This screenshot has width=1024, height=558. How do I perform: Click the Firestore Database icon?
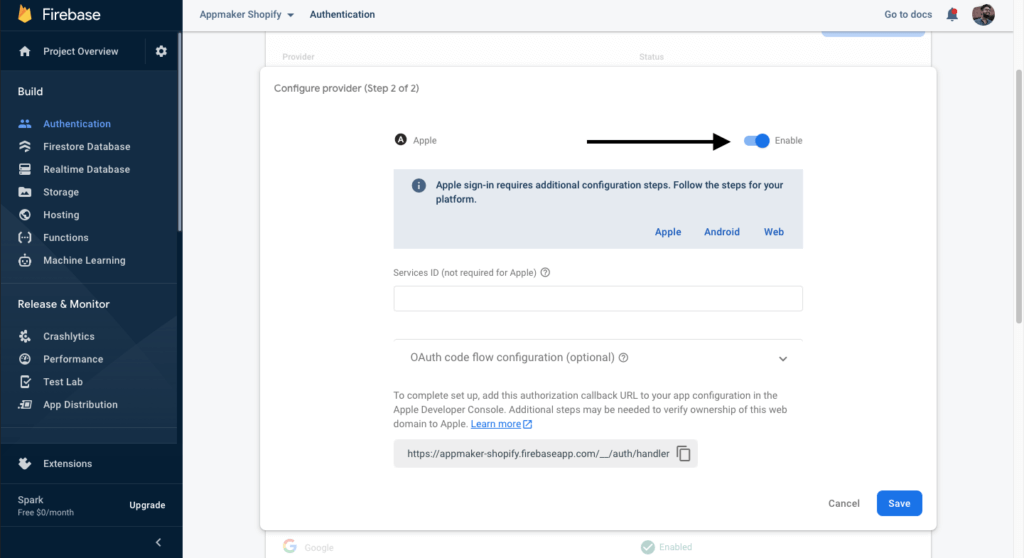click(25, 146)
